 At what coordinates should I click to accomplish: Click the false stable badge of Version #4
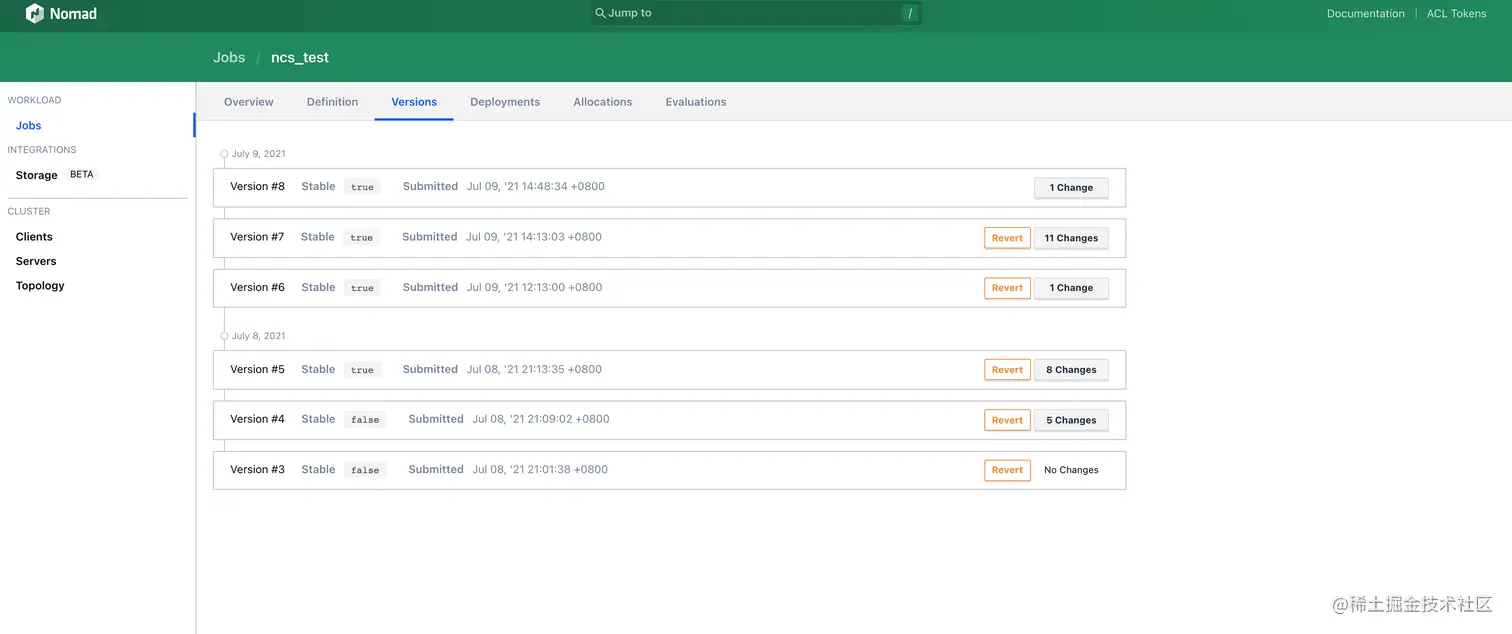(x=365, y=420)
